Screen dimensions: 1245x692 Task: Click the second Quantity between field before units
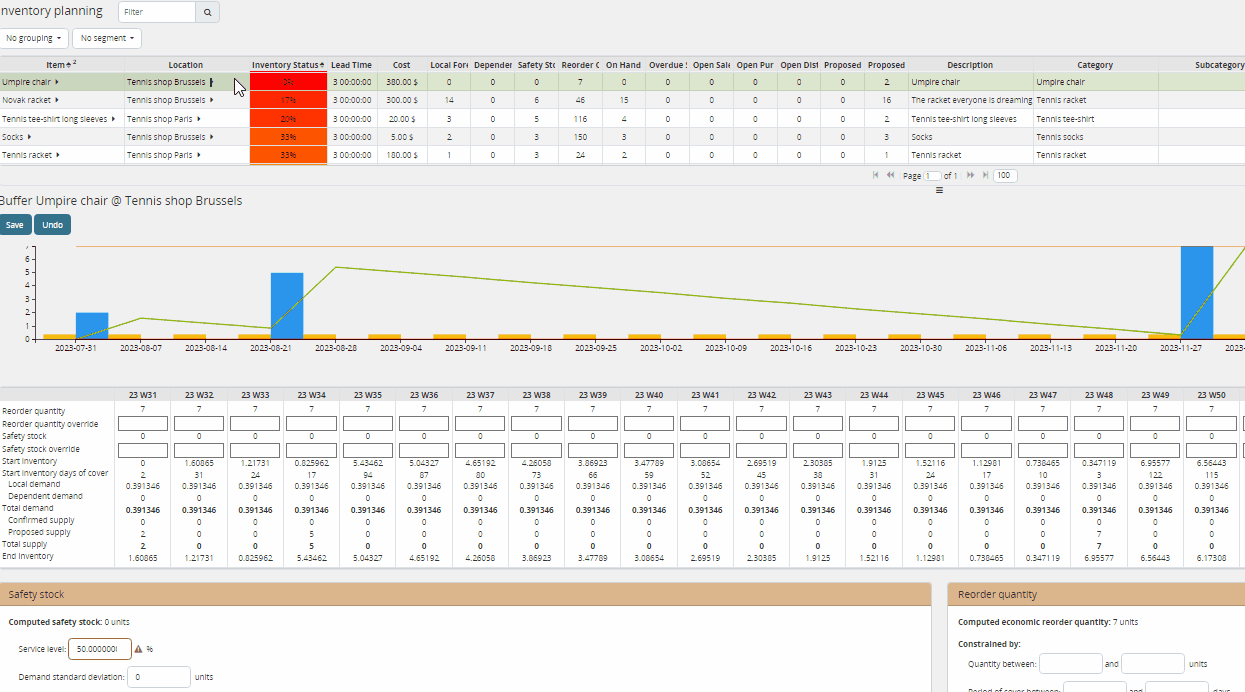pyautogui.click(x=1153, y=663)
